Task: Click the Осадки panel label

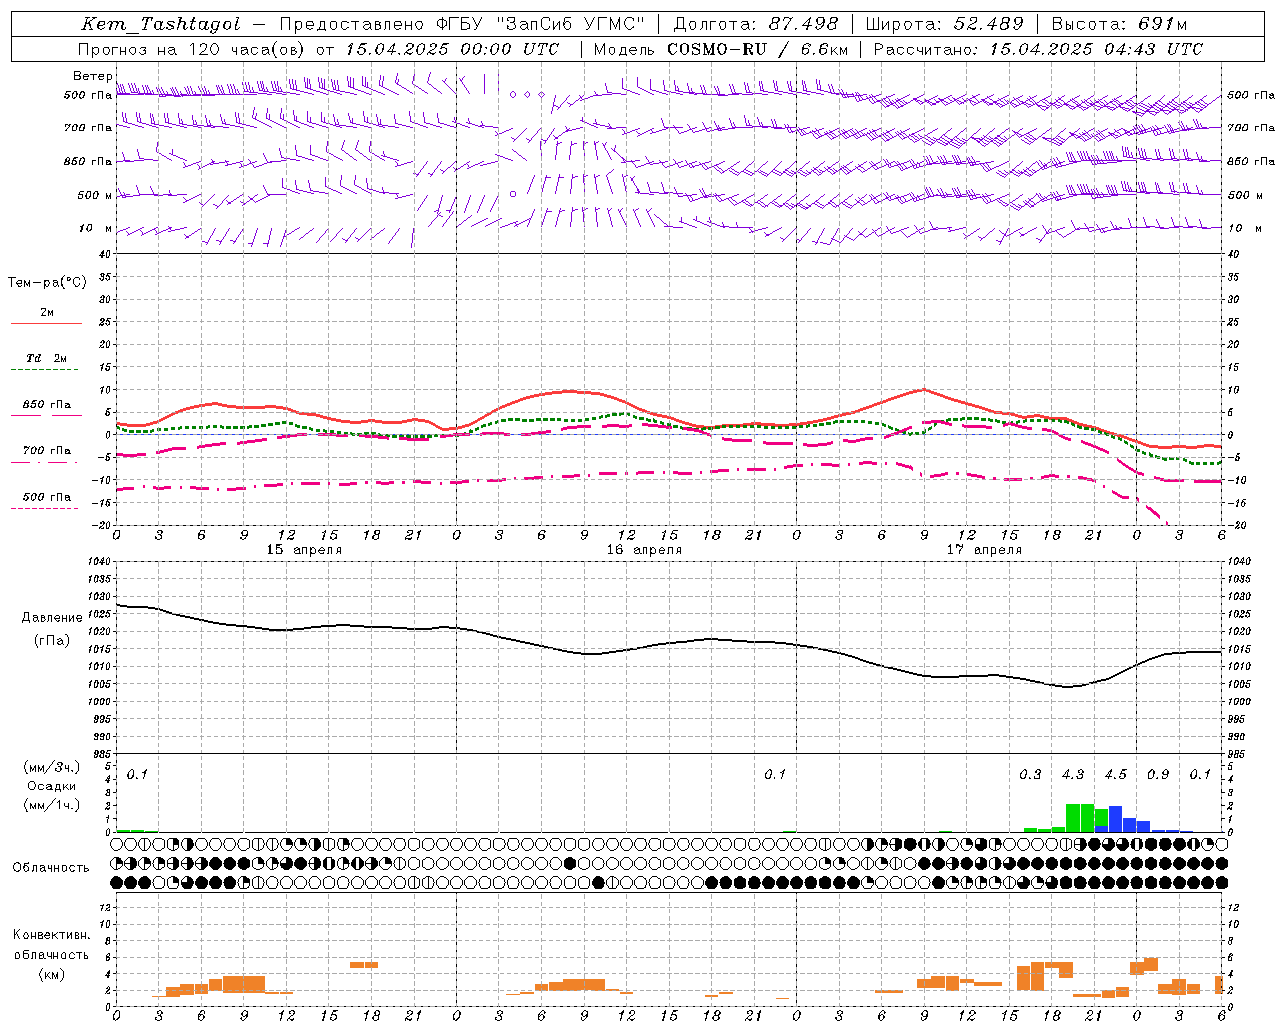Action: [x=52, y=786]
